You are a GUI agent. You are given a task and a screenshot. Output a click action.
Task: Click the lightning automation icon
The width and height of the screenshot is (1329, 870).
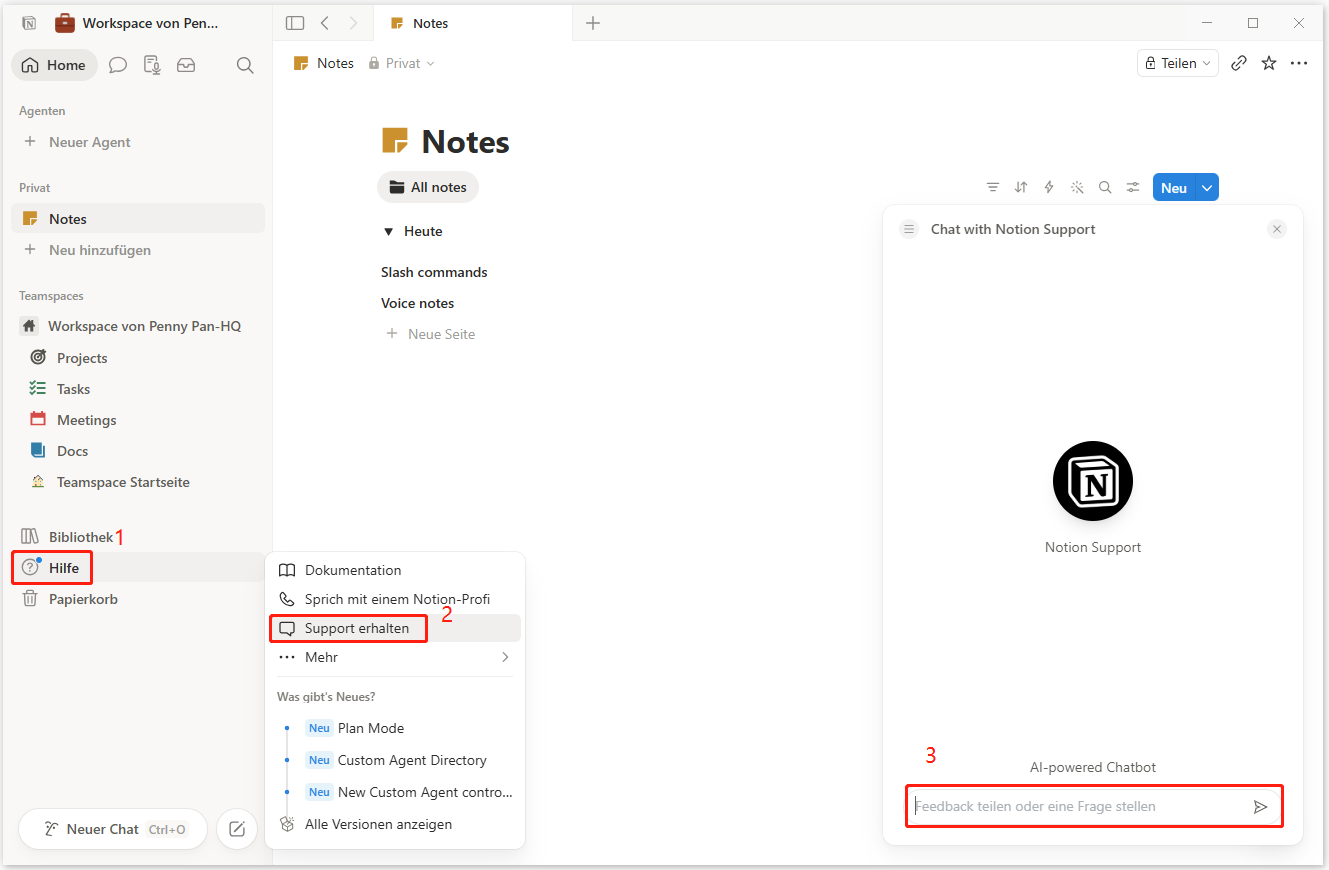[1049, 187]
